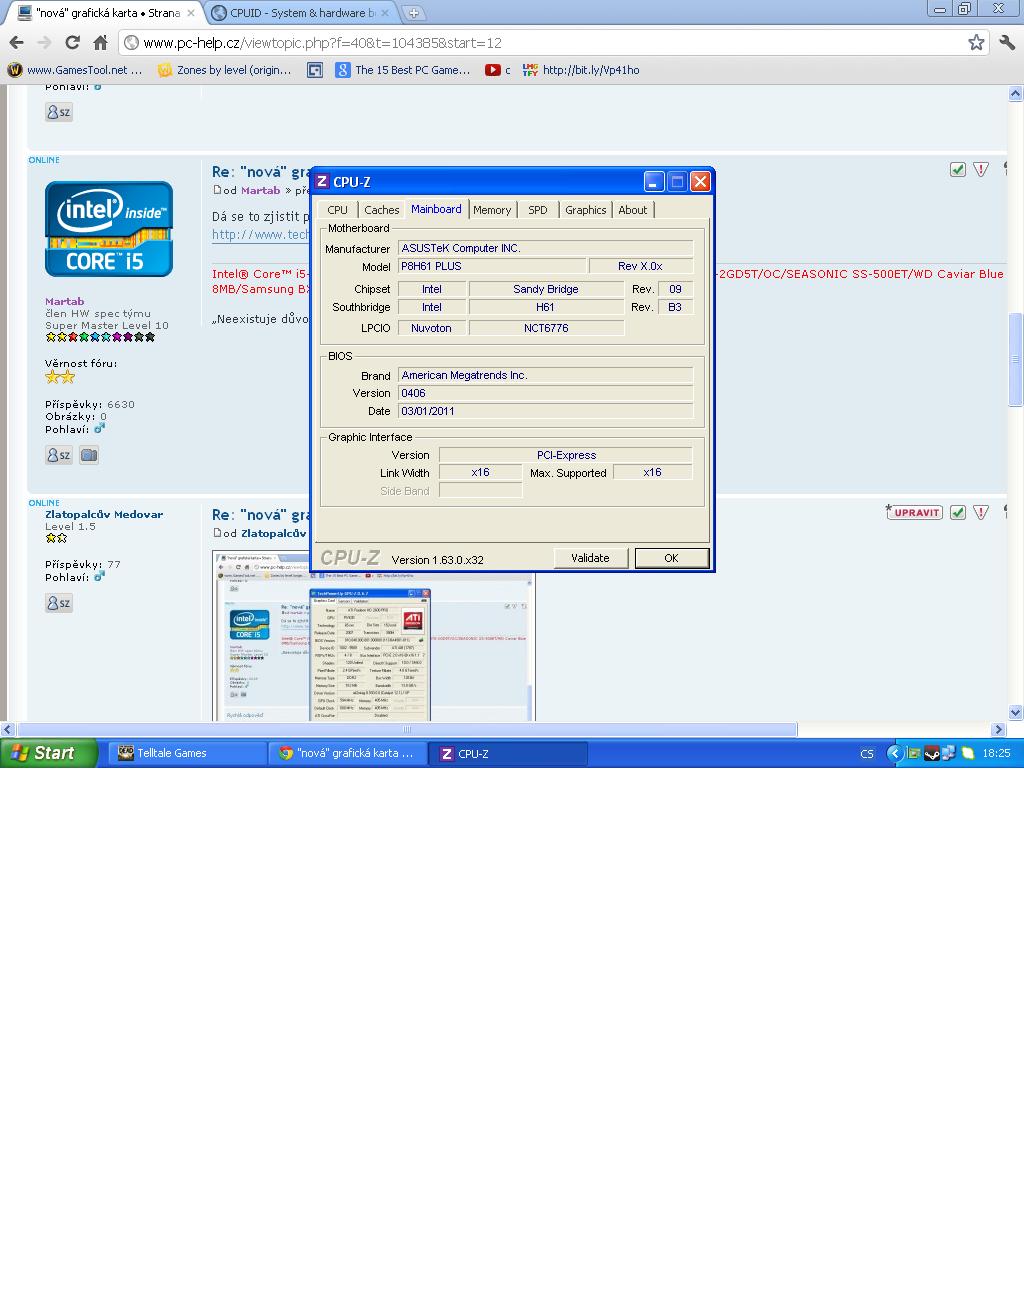
Task: Bookmark this page with the star icon
Action: [976, 42]
